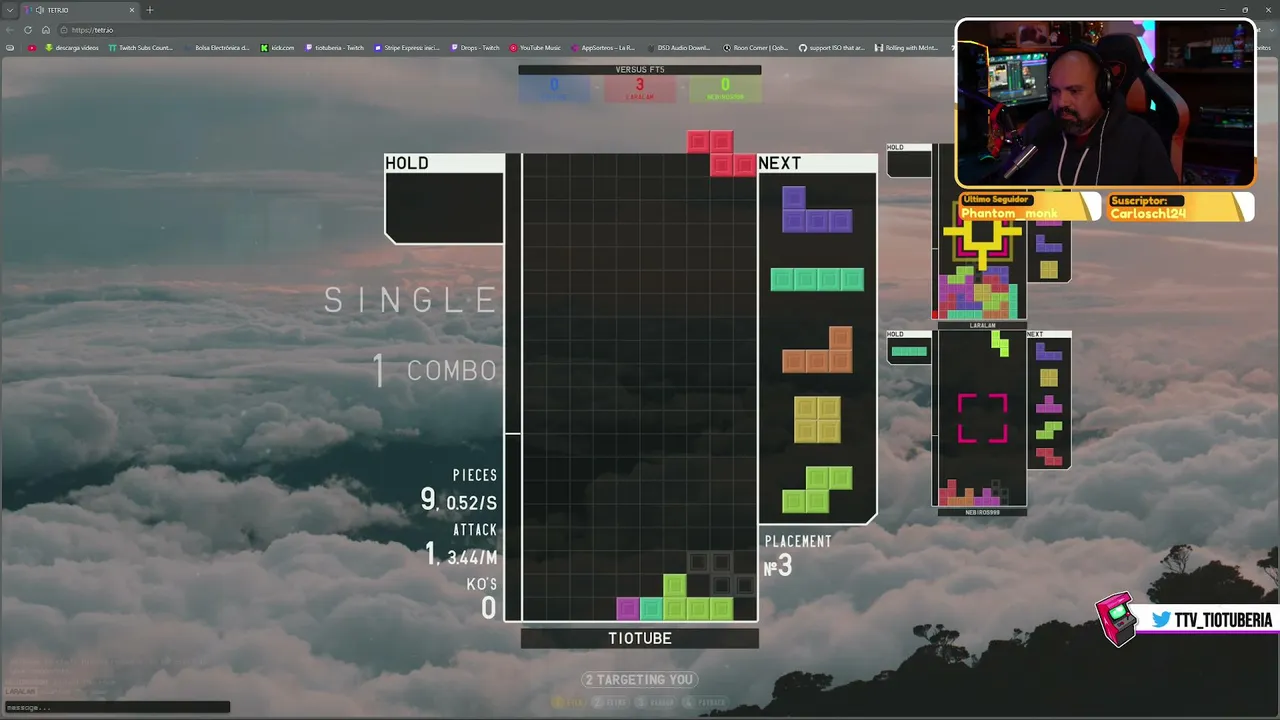Click the webcam overlay thumbnail
The height and width of the screenshot is (720, 1280).
[1105, 103]
